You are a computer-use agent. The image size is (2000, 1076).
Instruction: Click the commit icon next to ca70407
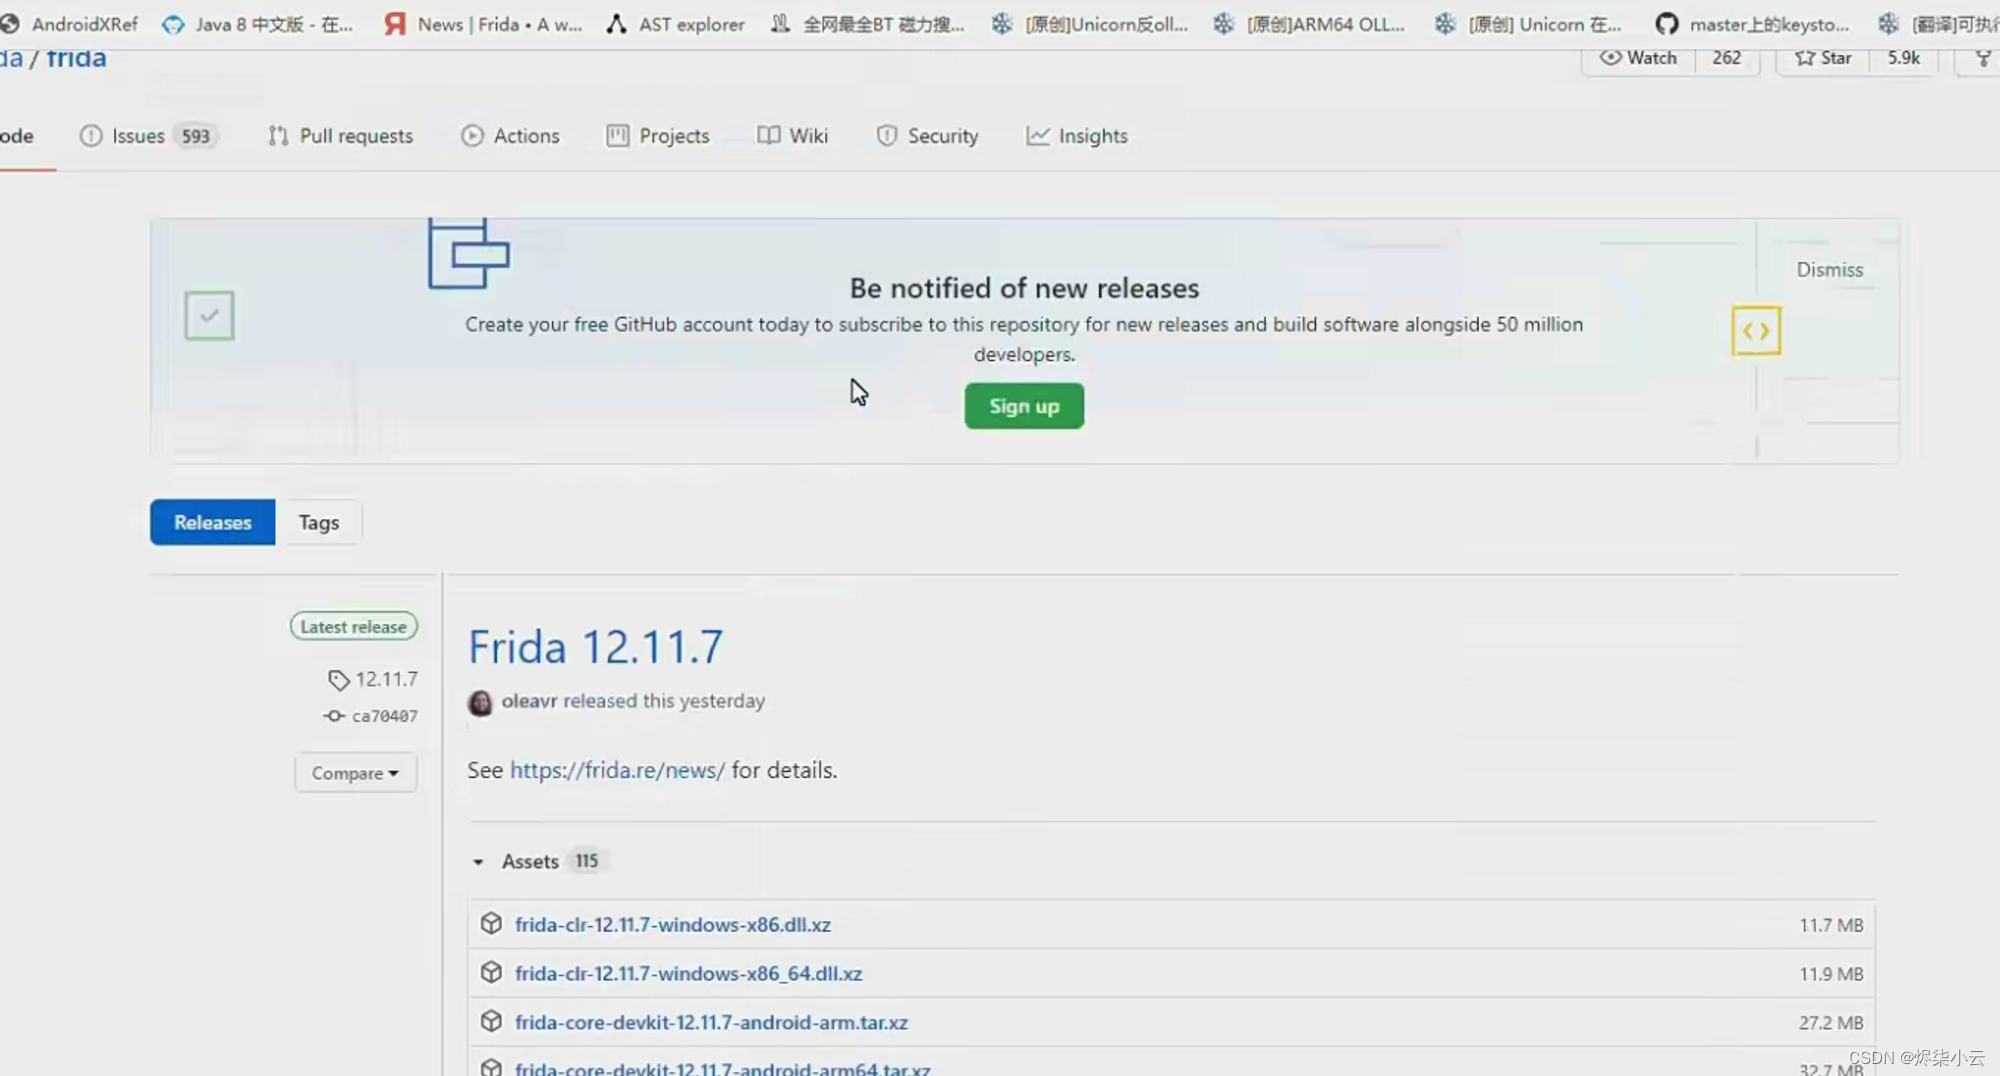click(x=333, y=715)
